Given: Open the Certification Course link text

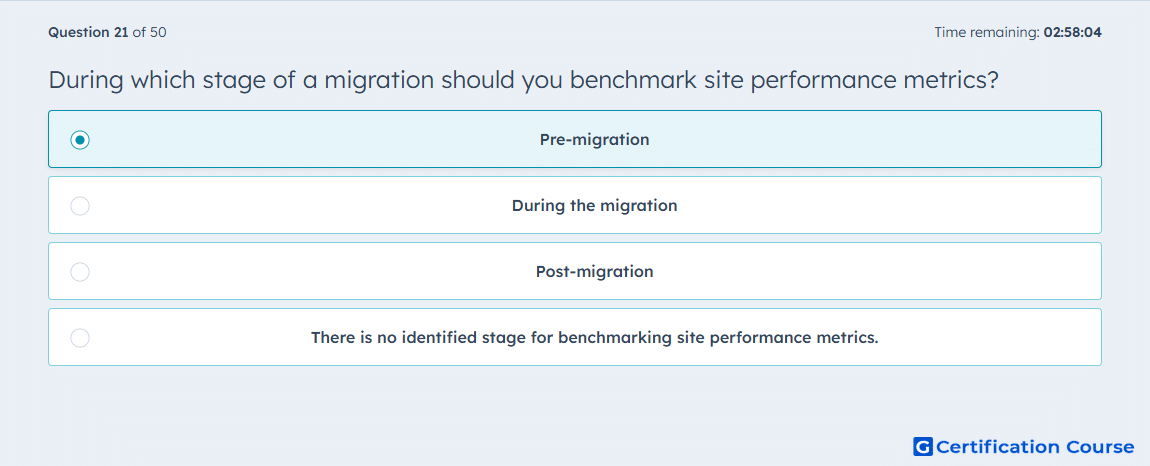Looking at the screenshot, I should click(1035, 446).
